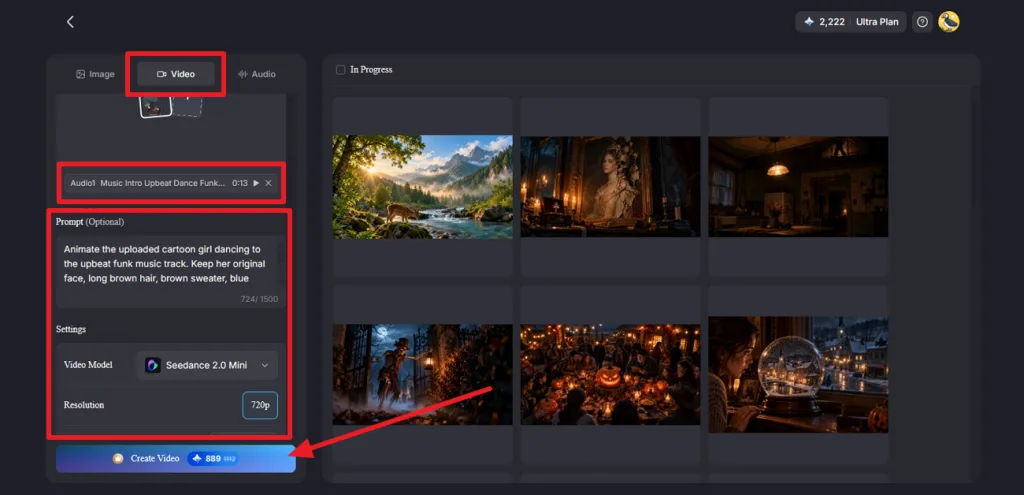Switch to the Audio tab

[257, 74]
